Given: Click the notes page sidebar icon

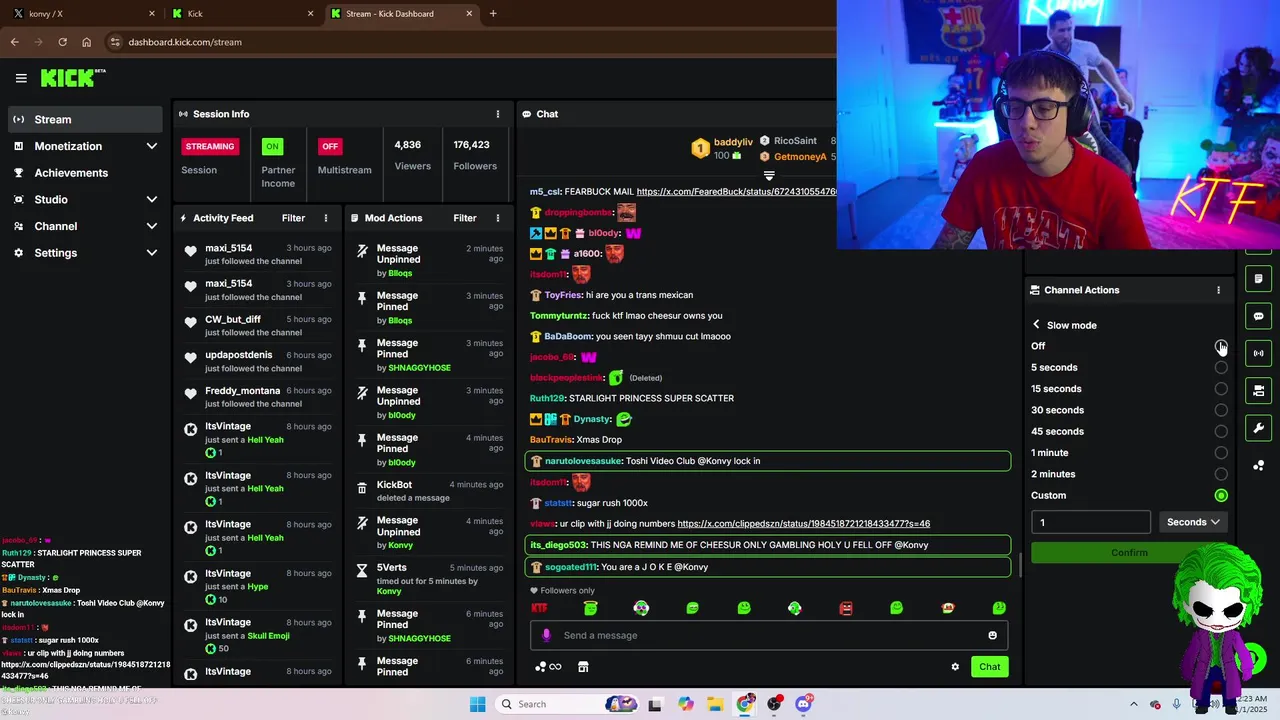Looking at the screenshot, I should click(x=1258, y=278).
